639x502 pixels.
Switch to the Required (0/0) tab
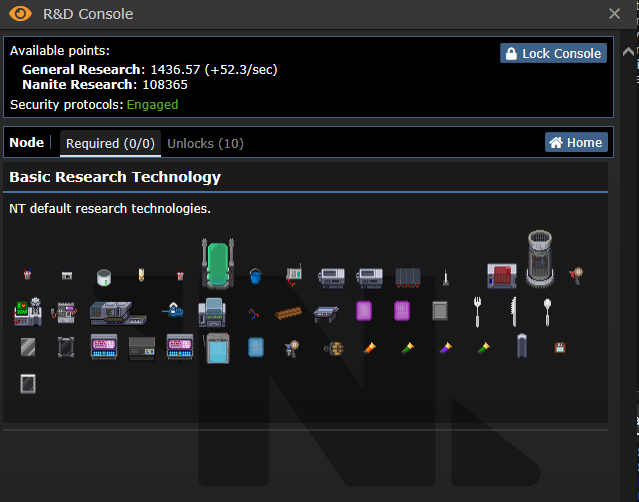click(x=110, y=143)
